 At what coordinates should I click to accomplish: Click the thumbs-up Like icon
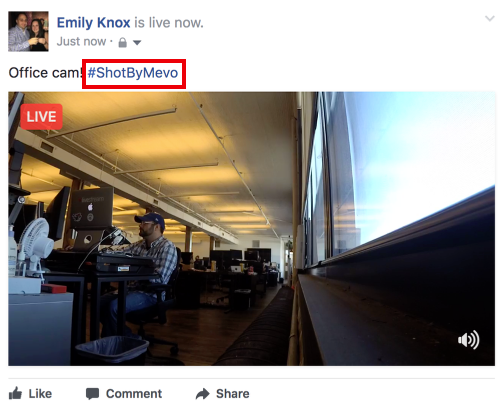(15, 393)
